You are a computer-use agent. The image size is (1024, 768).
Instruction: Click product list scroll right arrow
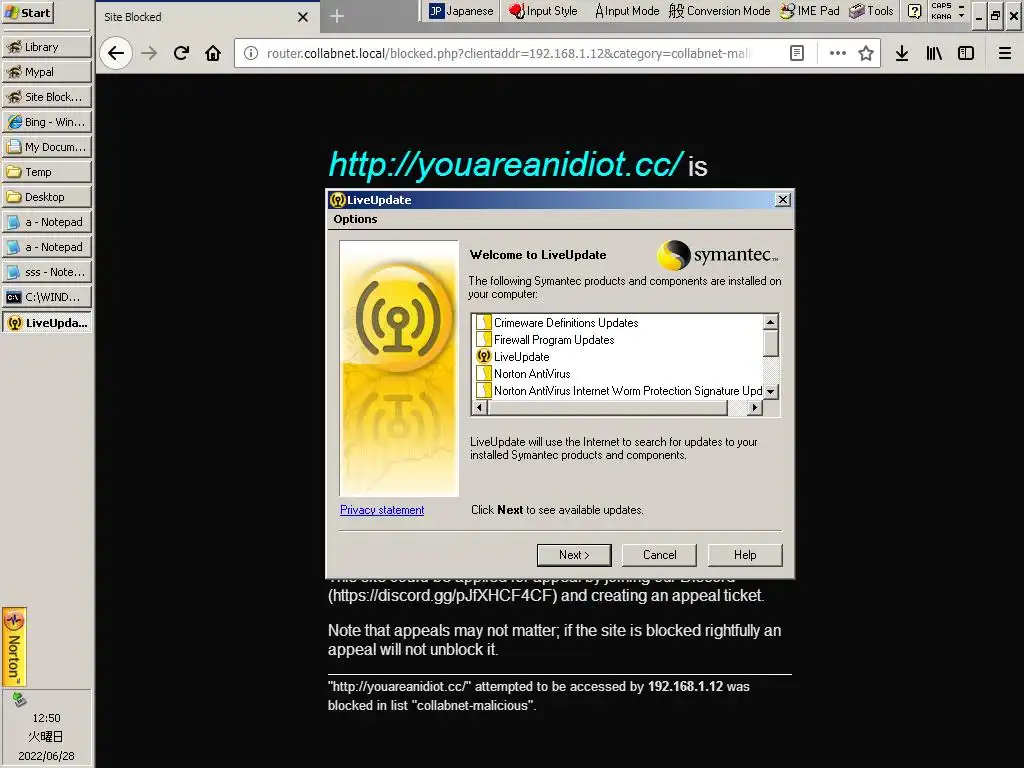(x=755, y=407)
